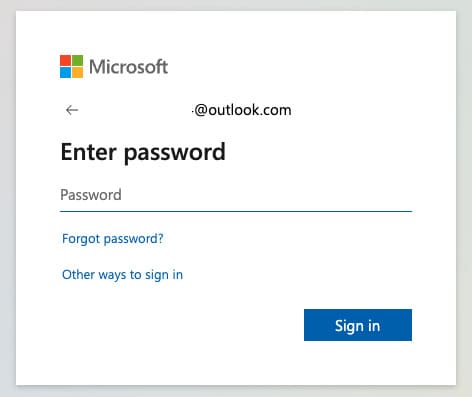Click the Microsoft four-square logo
Viewport: 472px width, 397px height.
(71, 66)
